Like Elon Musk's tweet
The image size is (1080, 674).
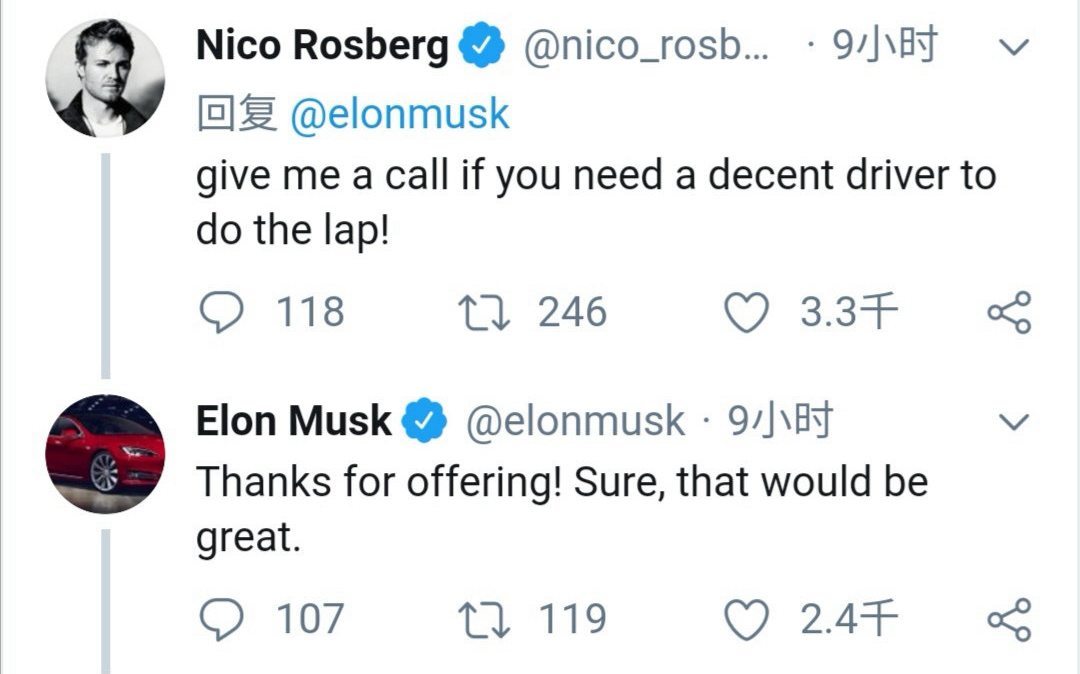tap(746, 619)
